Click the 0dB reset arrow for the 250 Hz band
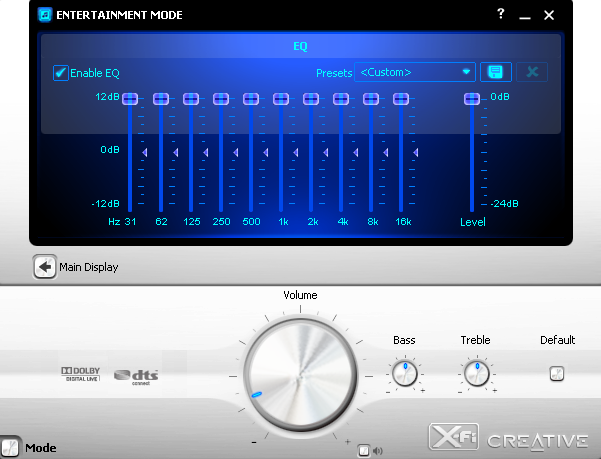 236,152
